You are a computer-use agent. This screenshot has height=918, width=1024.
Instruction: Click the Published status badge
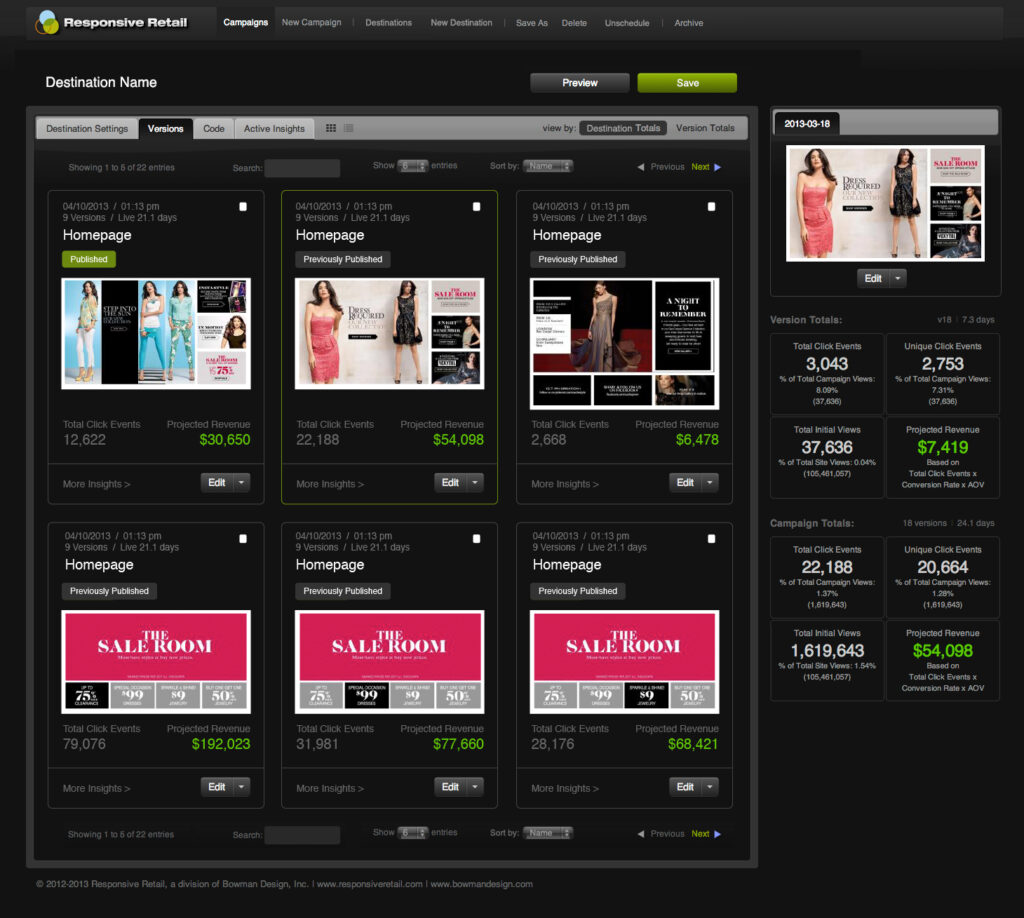pyautogui.click(x=89, y=259)
